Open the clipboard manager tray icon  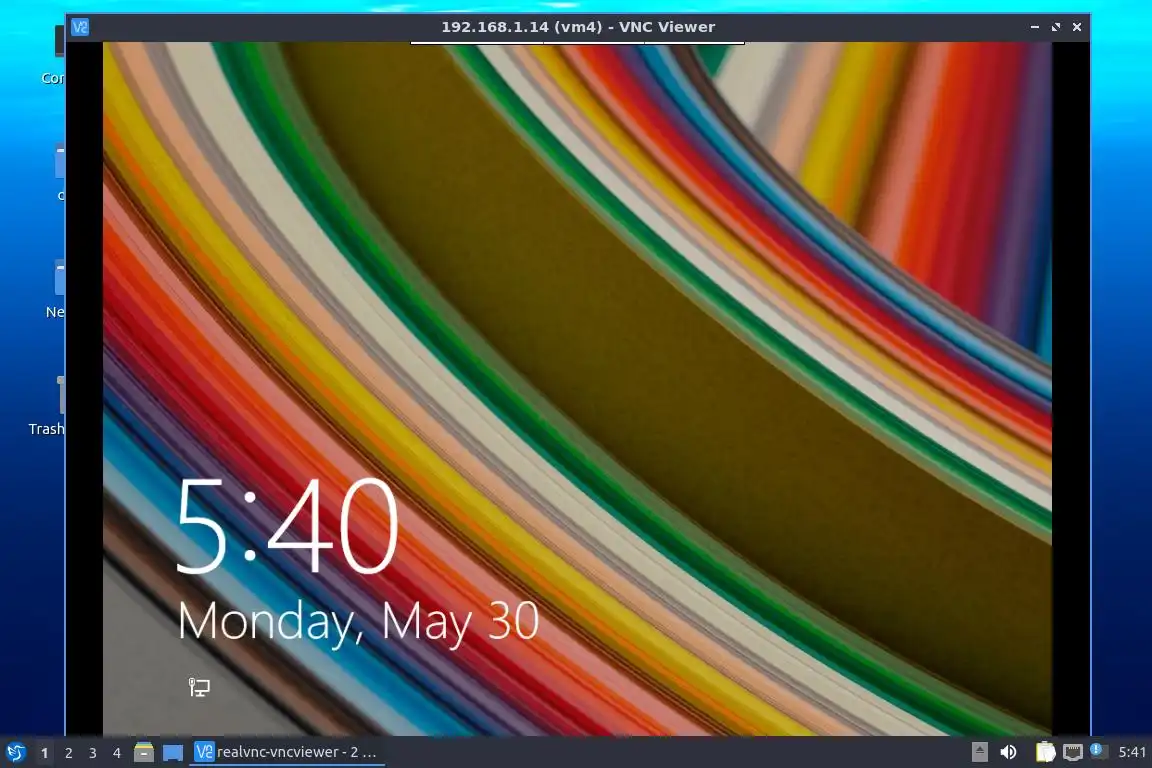1045,752
